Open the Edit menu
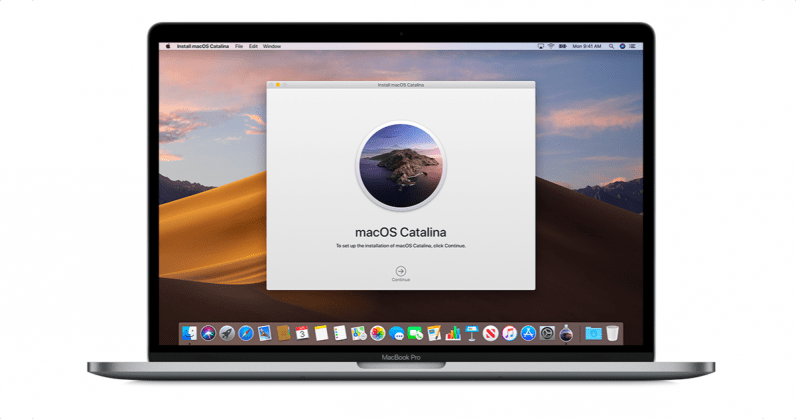This screenshot has width=796, height=419. 253,46
